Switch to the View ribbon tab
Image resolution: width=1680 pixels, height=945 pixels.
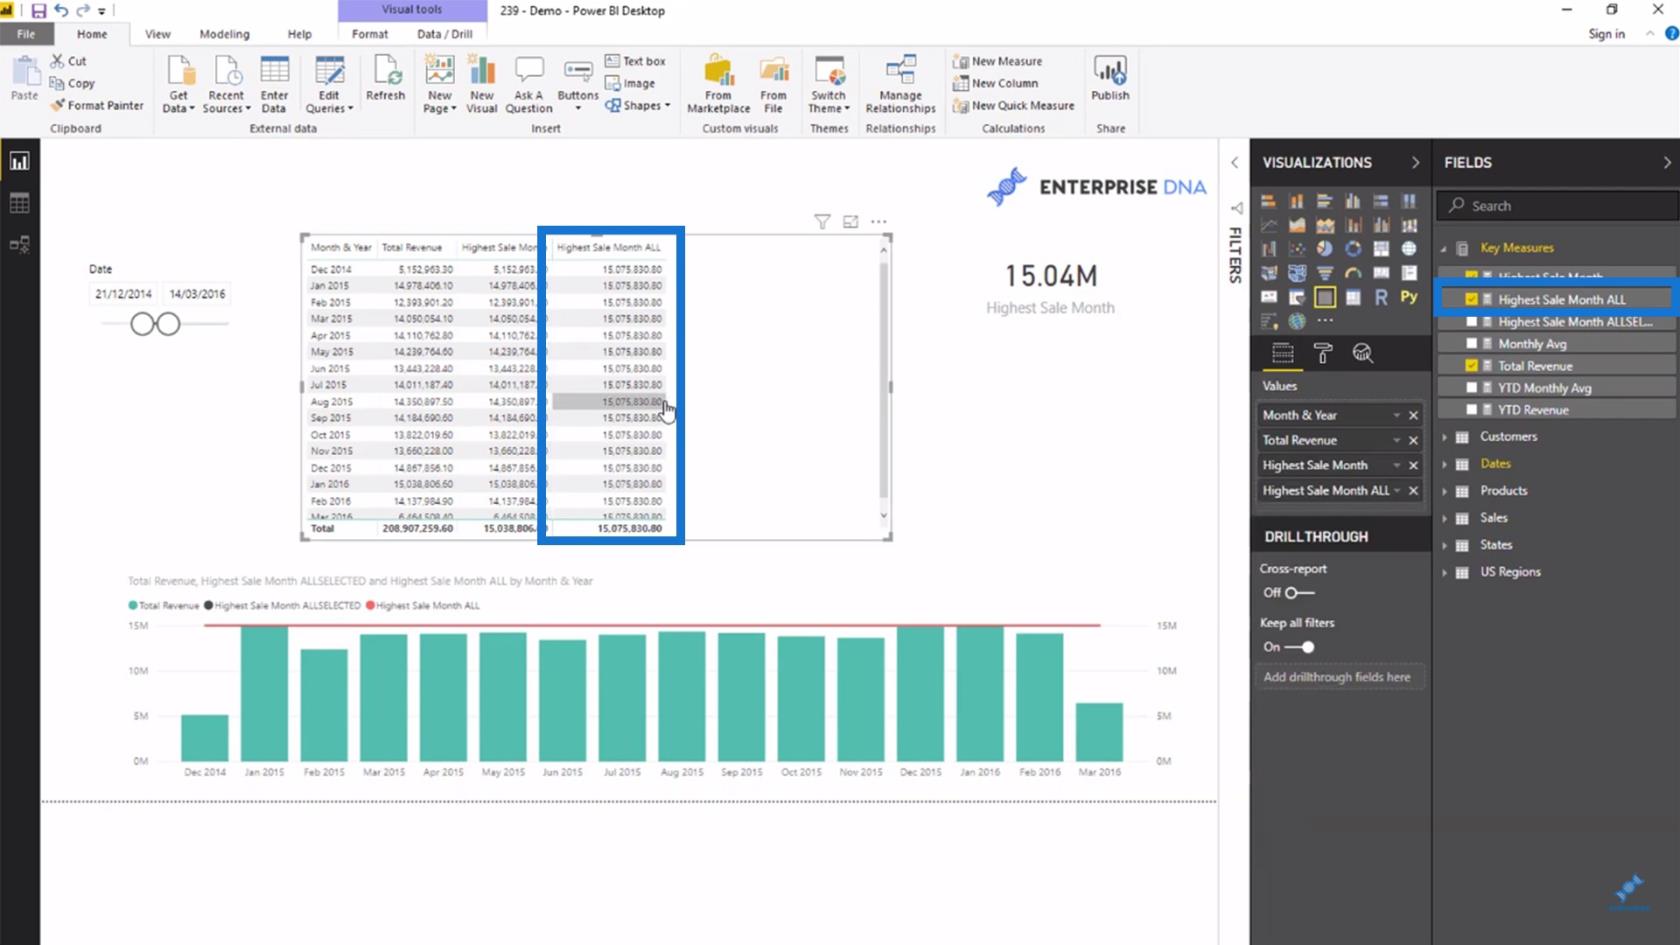coord(158,34)
